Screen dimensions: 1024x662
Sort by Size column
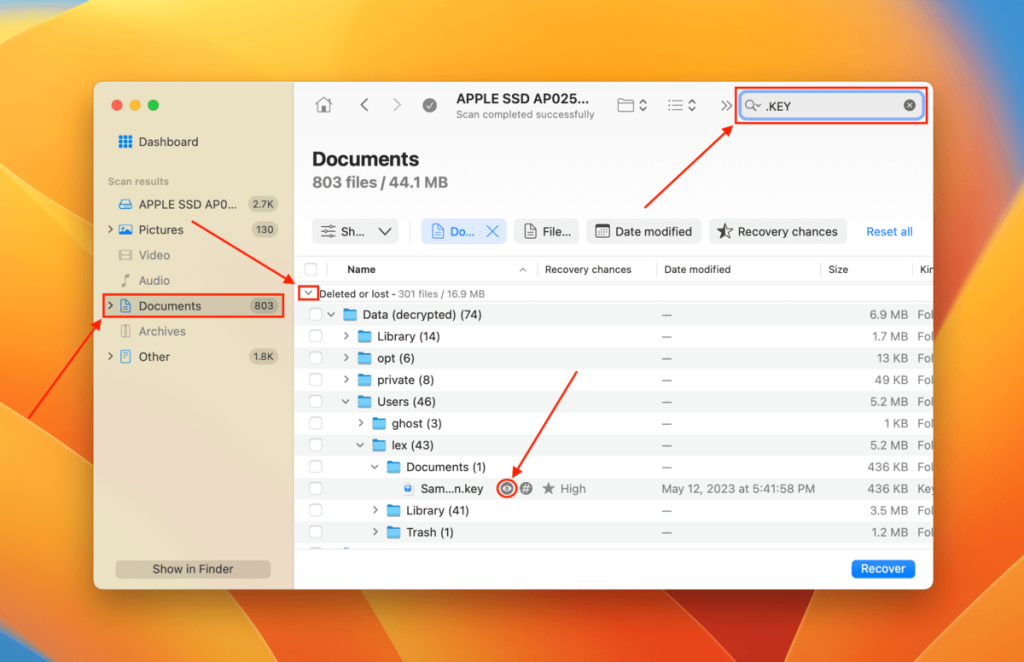click(x=838, y=269)
